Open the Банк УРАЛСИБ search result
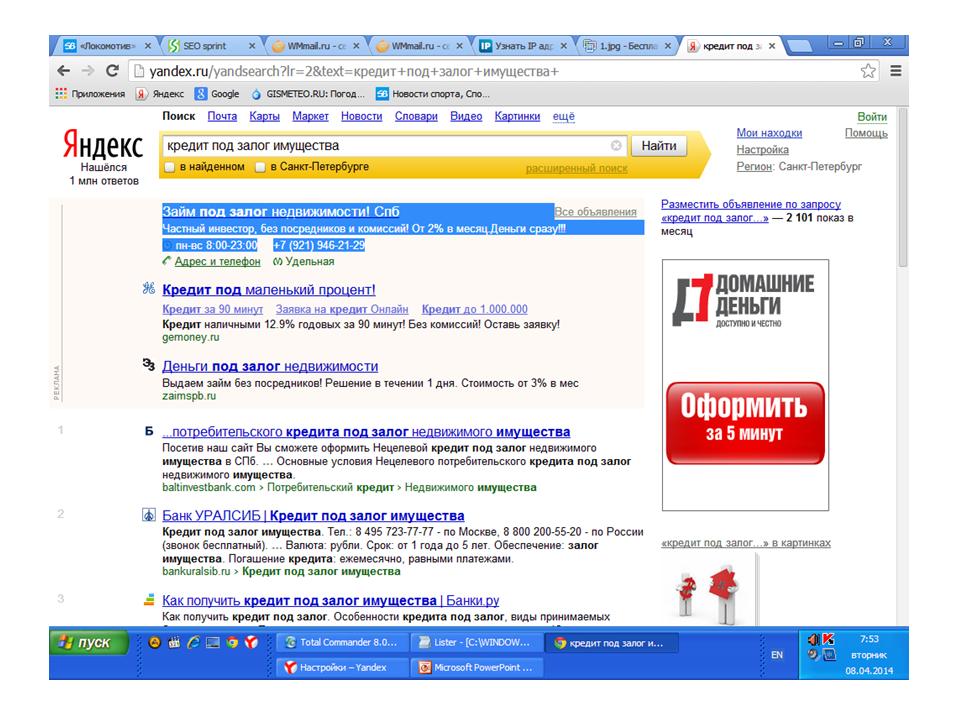This screenshot has width=960, height=720. [x=313, y=516]
